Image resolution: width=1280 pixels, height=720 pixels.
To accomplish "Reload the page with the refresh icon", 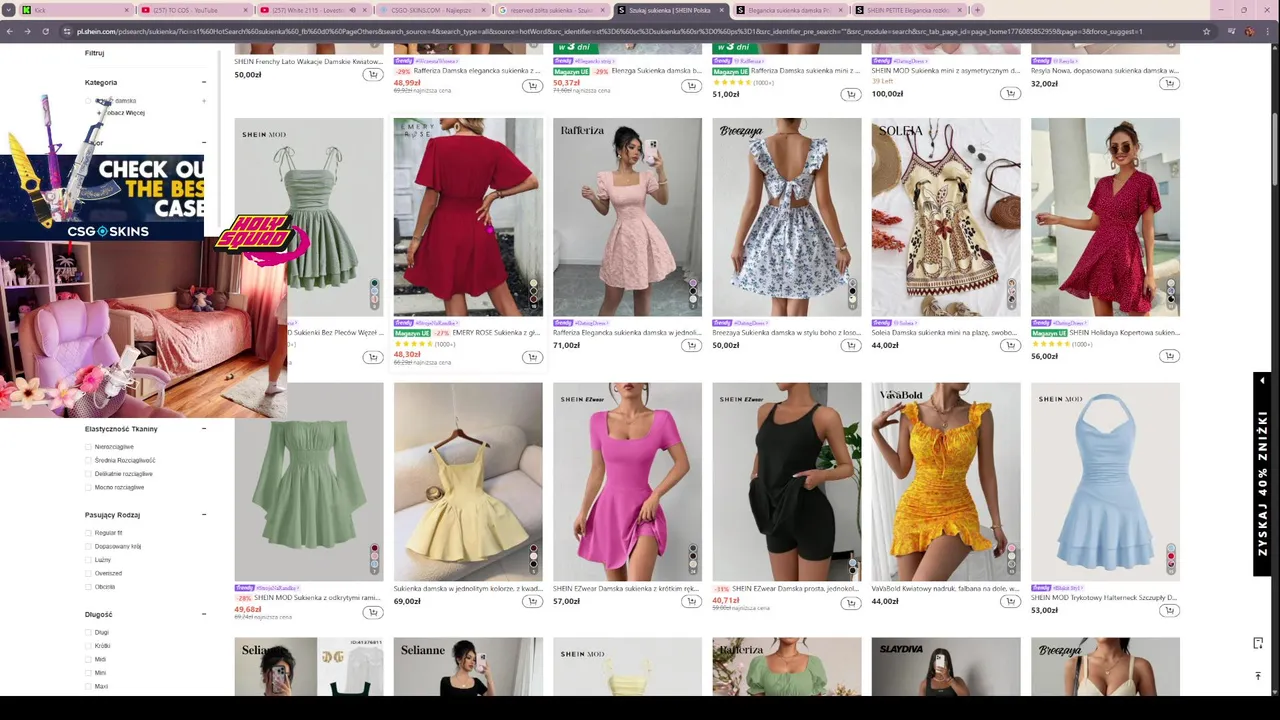I will coord(45,31).
